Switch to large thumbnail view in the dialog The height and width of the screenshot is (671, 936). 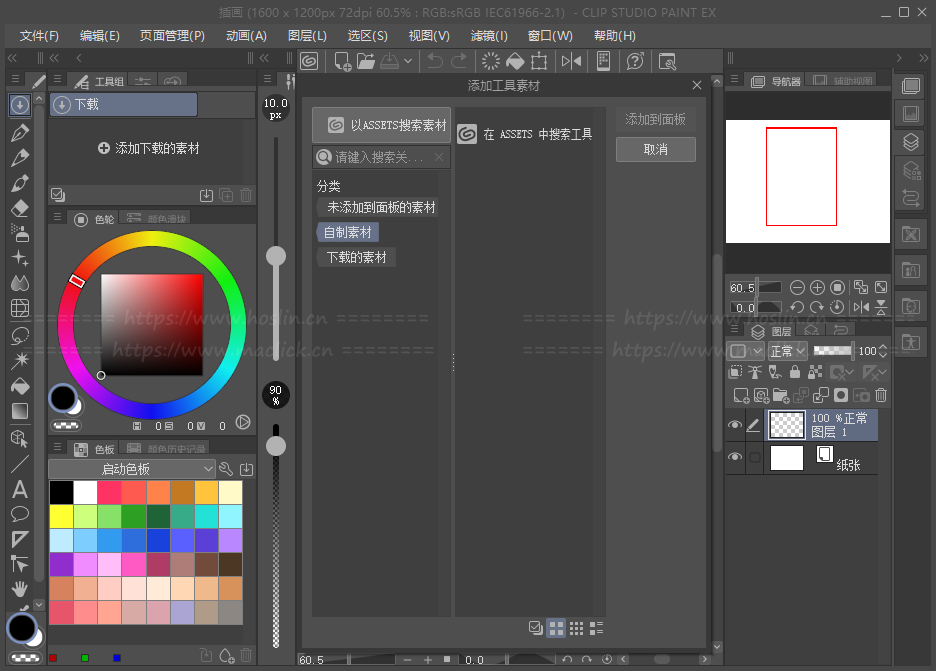pos(556,628)
